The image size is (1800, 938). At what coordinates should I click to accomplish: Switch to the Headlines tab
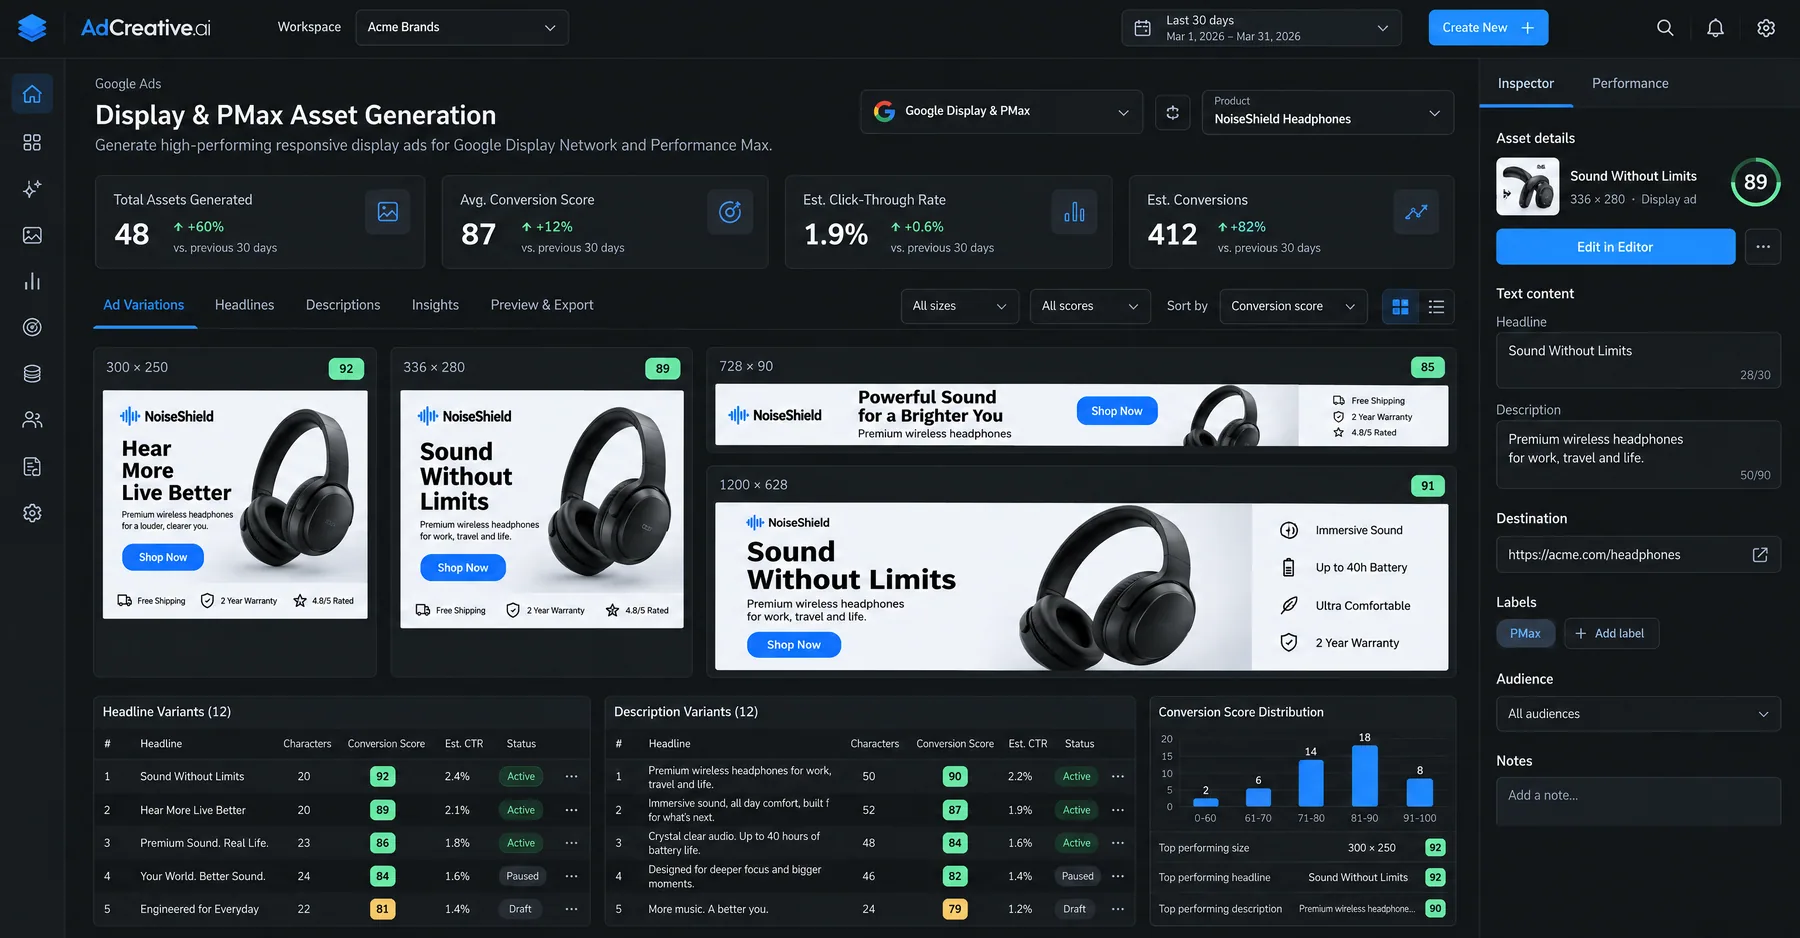point(244,305)
